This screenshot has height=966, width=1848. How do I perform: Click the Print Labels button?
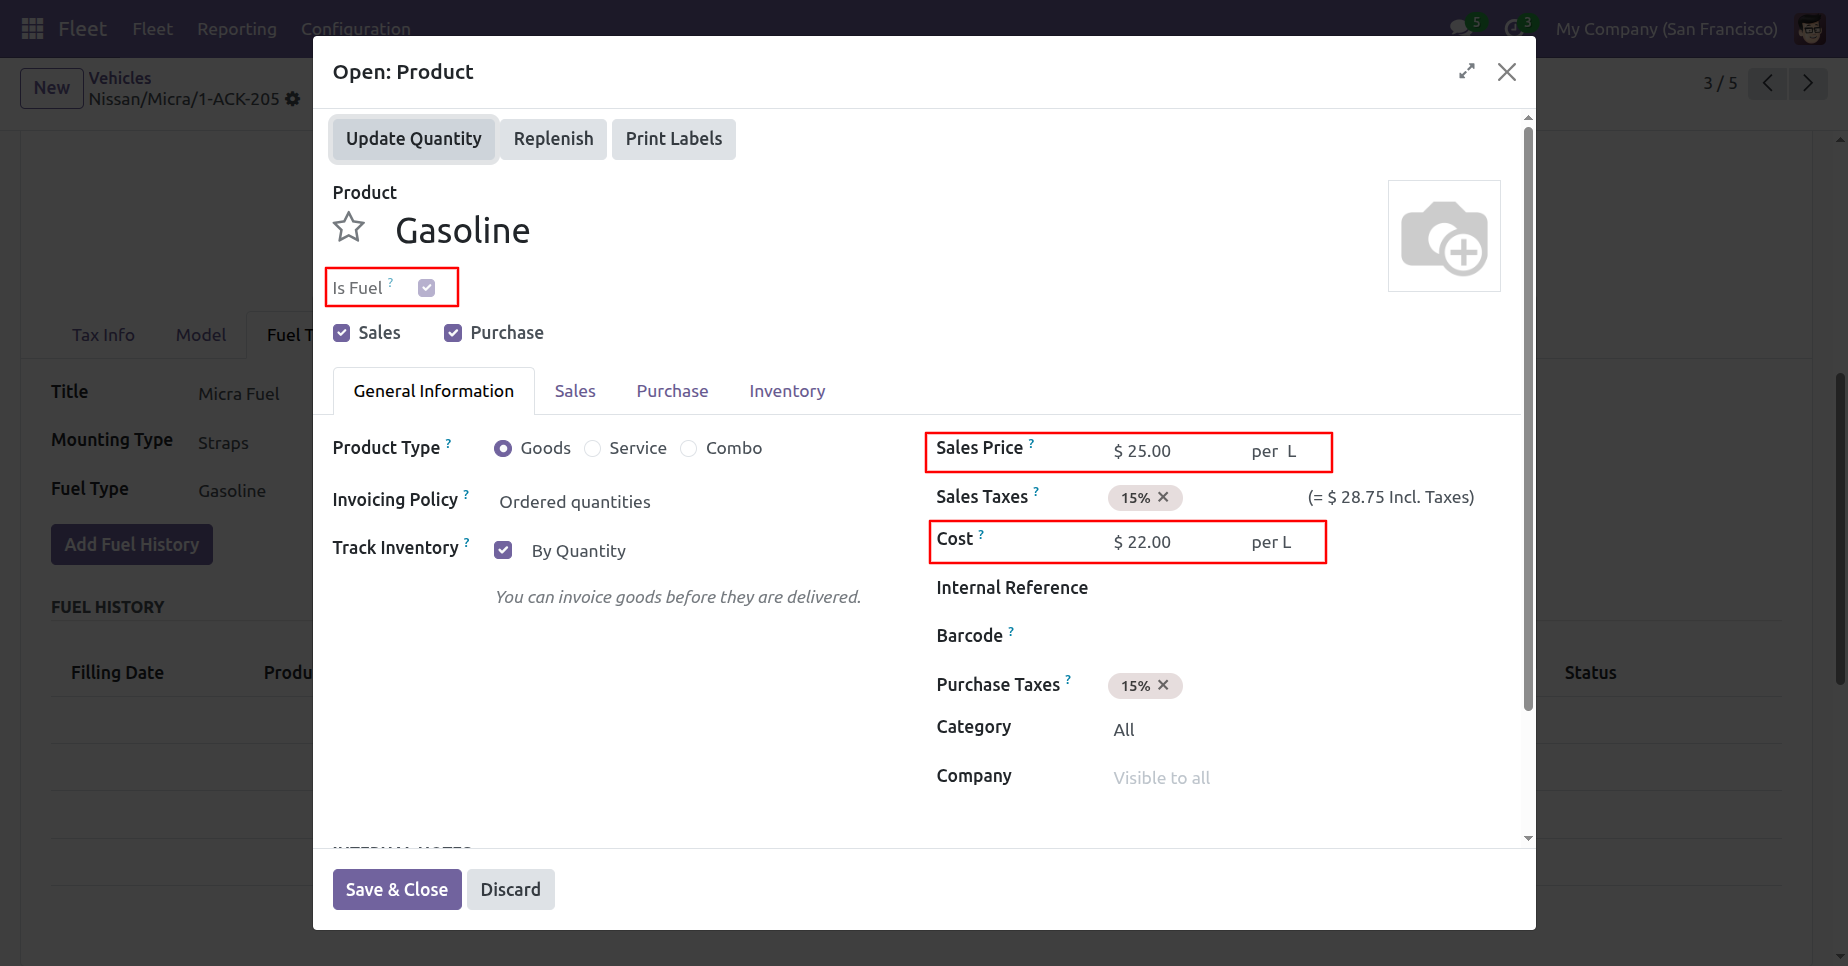point(674,139)
